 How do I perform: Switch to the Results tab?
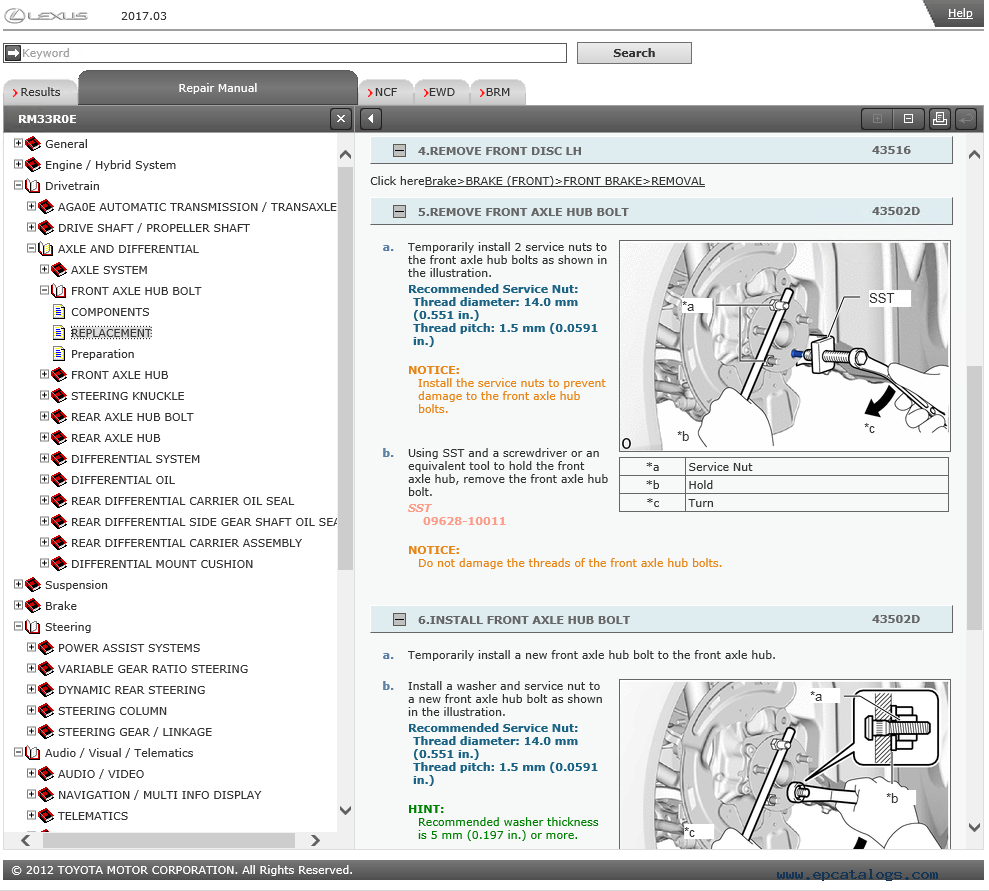point(40,92)
